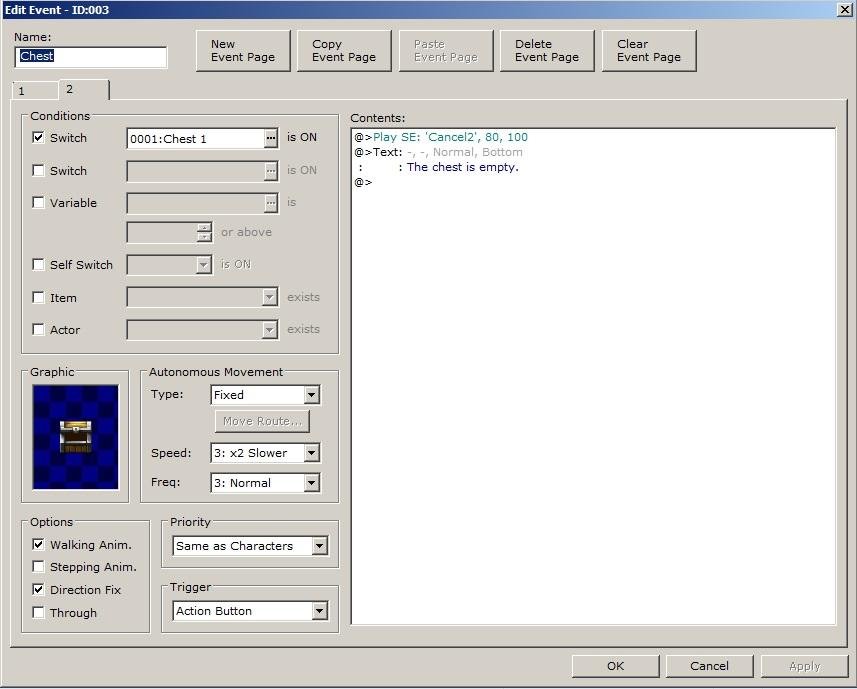Screen dimensions: 857x689
Task: Toggle Direction Fix option
Action: point(38,590)
